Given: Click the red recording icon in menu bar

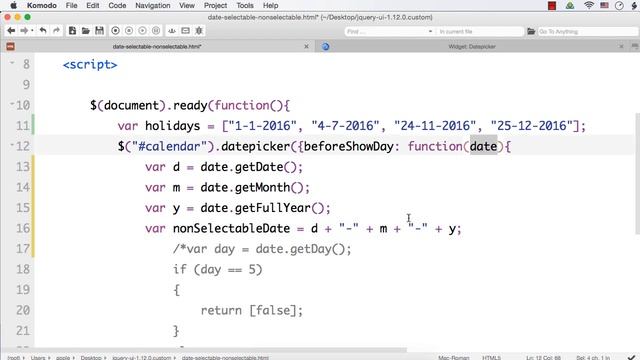Looking at the screenshot, I should pos(552,5).
